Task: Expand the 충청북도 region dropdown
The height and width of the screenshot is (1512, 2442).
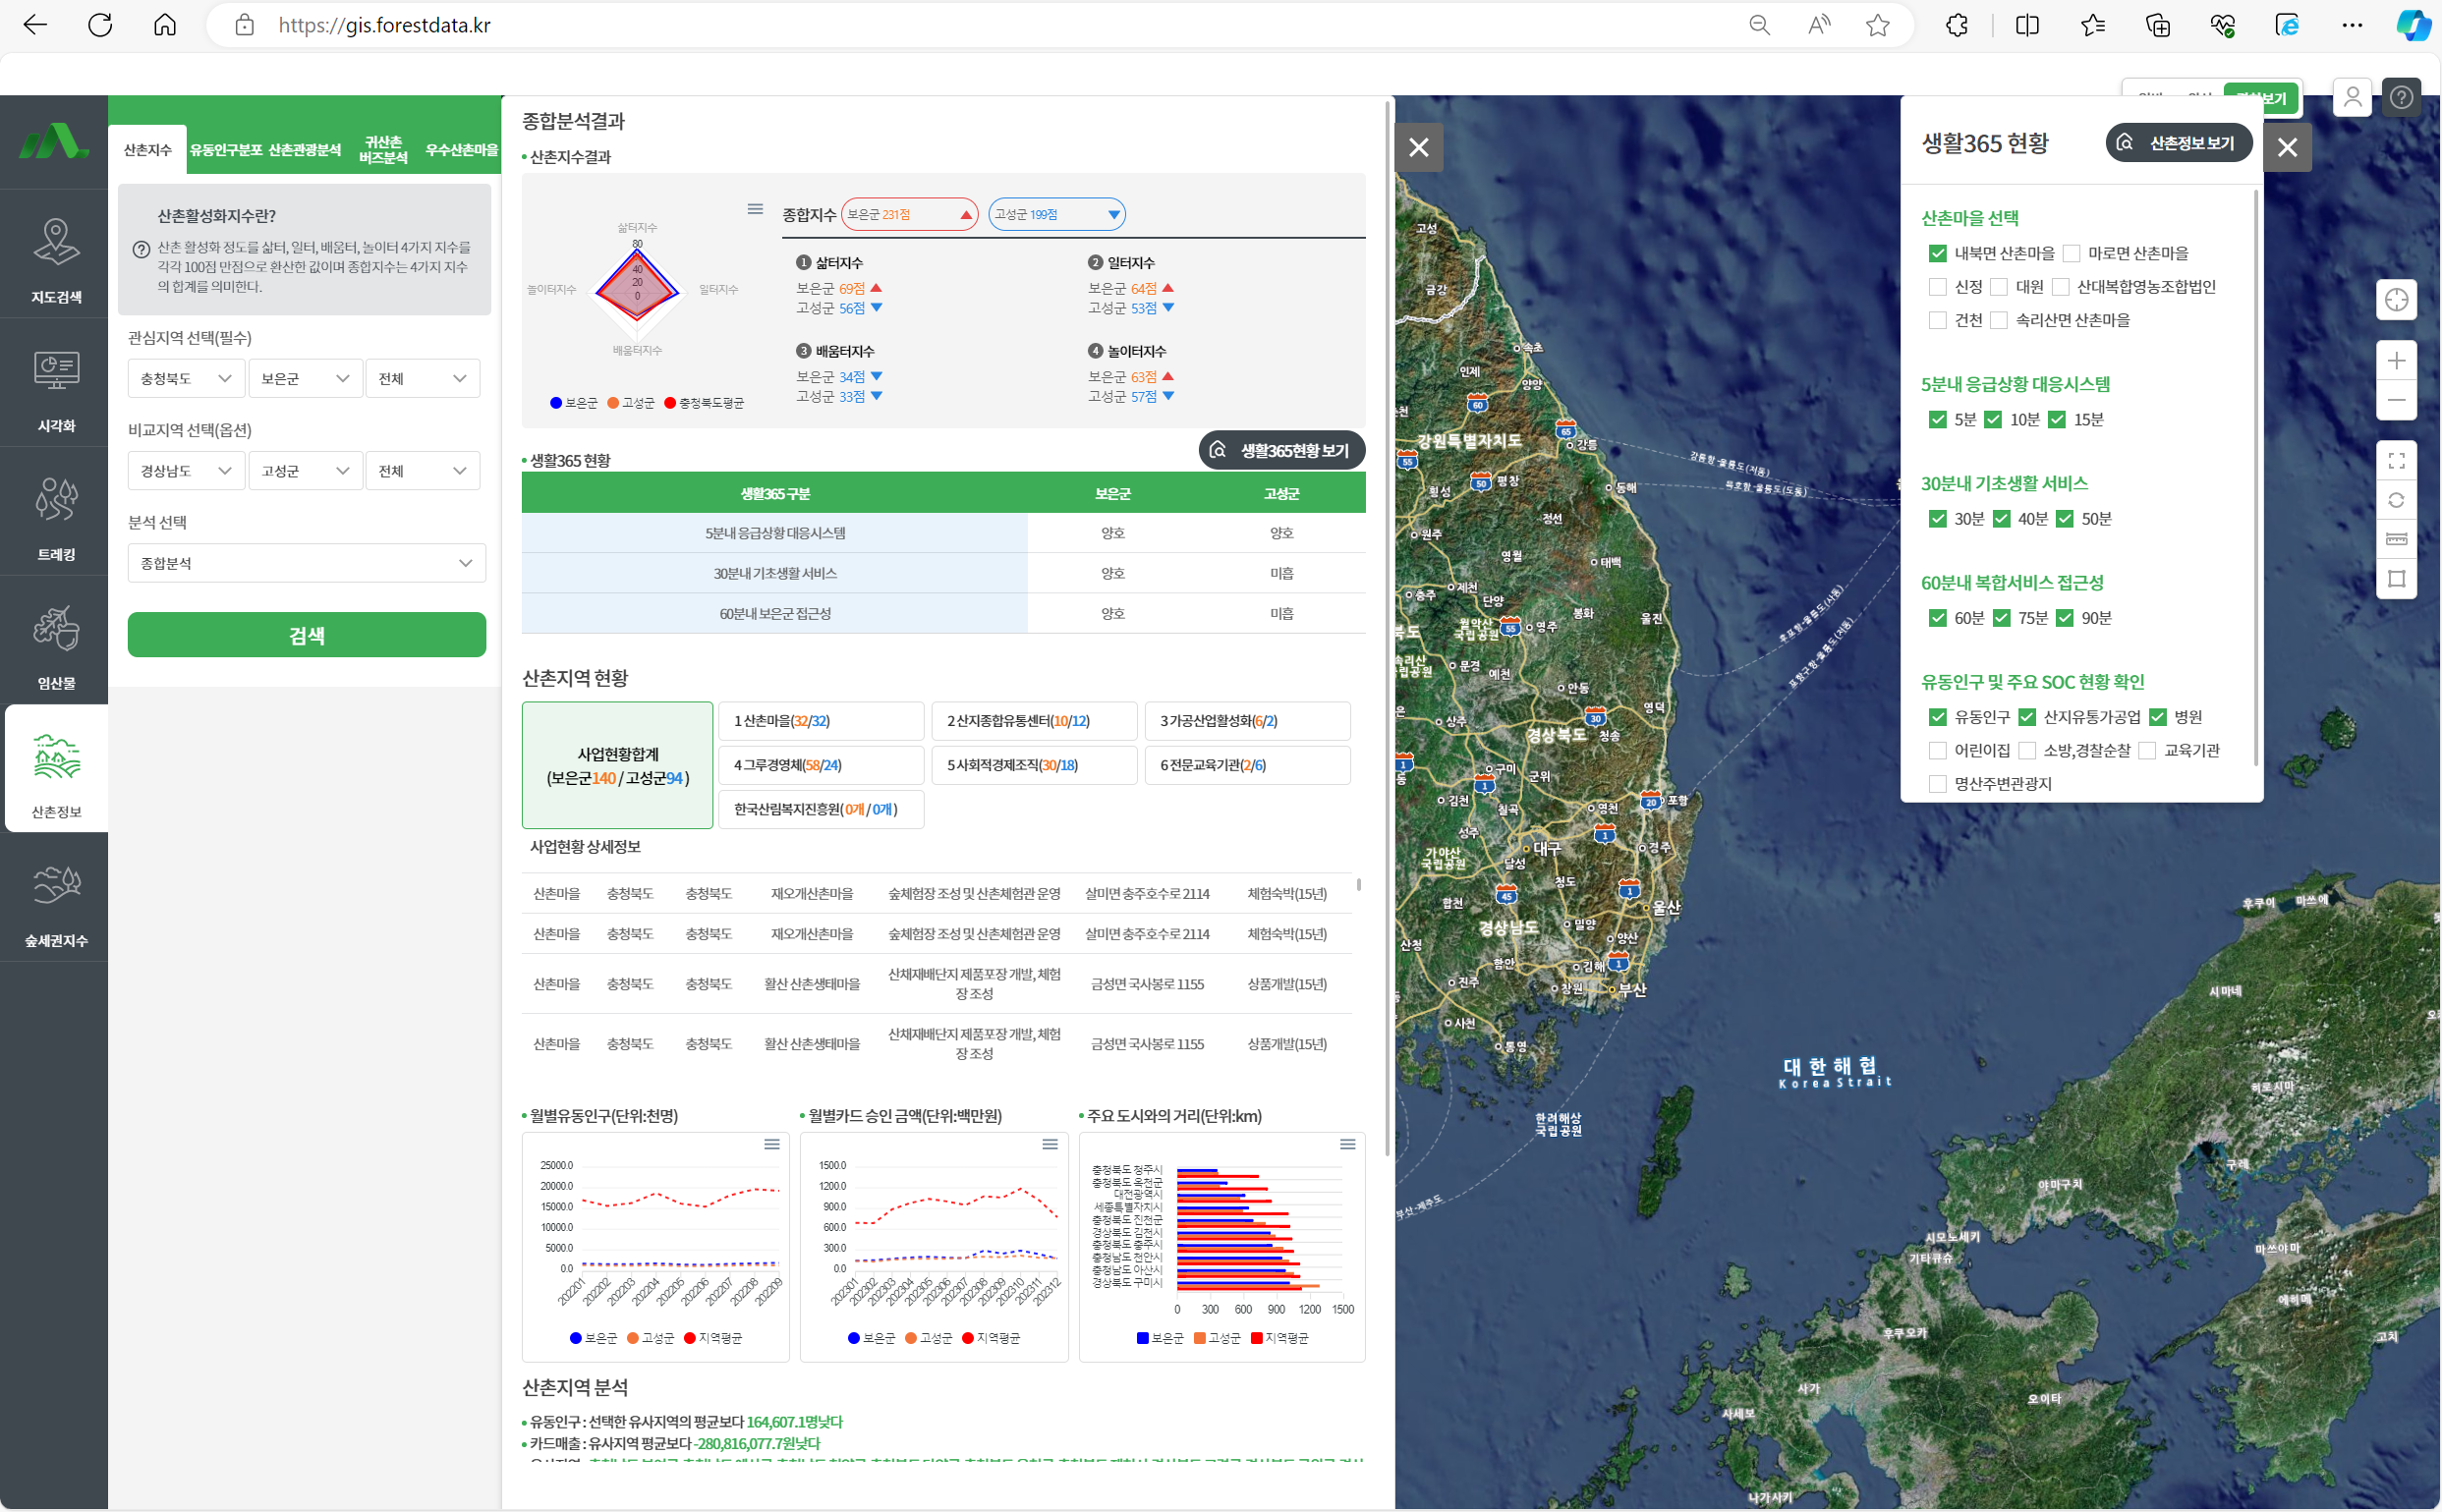Action: pos(186,379)
